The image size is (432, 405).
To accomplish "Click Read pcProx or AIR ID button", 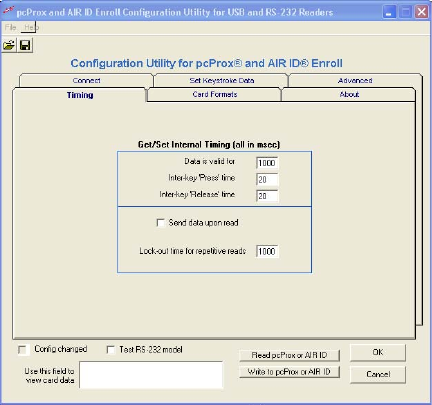I will [289, 355].
